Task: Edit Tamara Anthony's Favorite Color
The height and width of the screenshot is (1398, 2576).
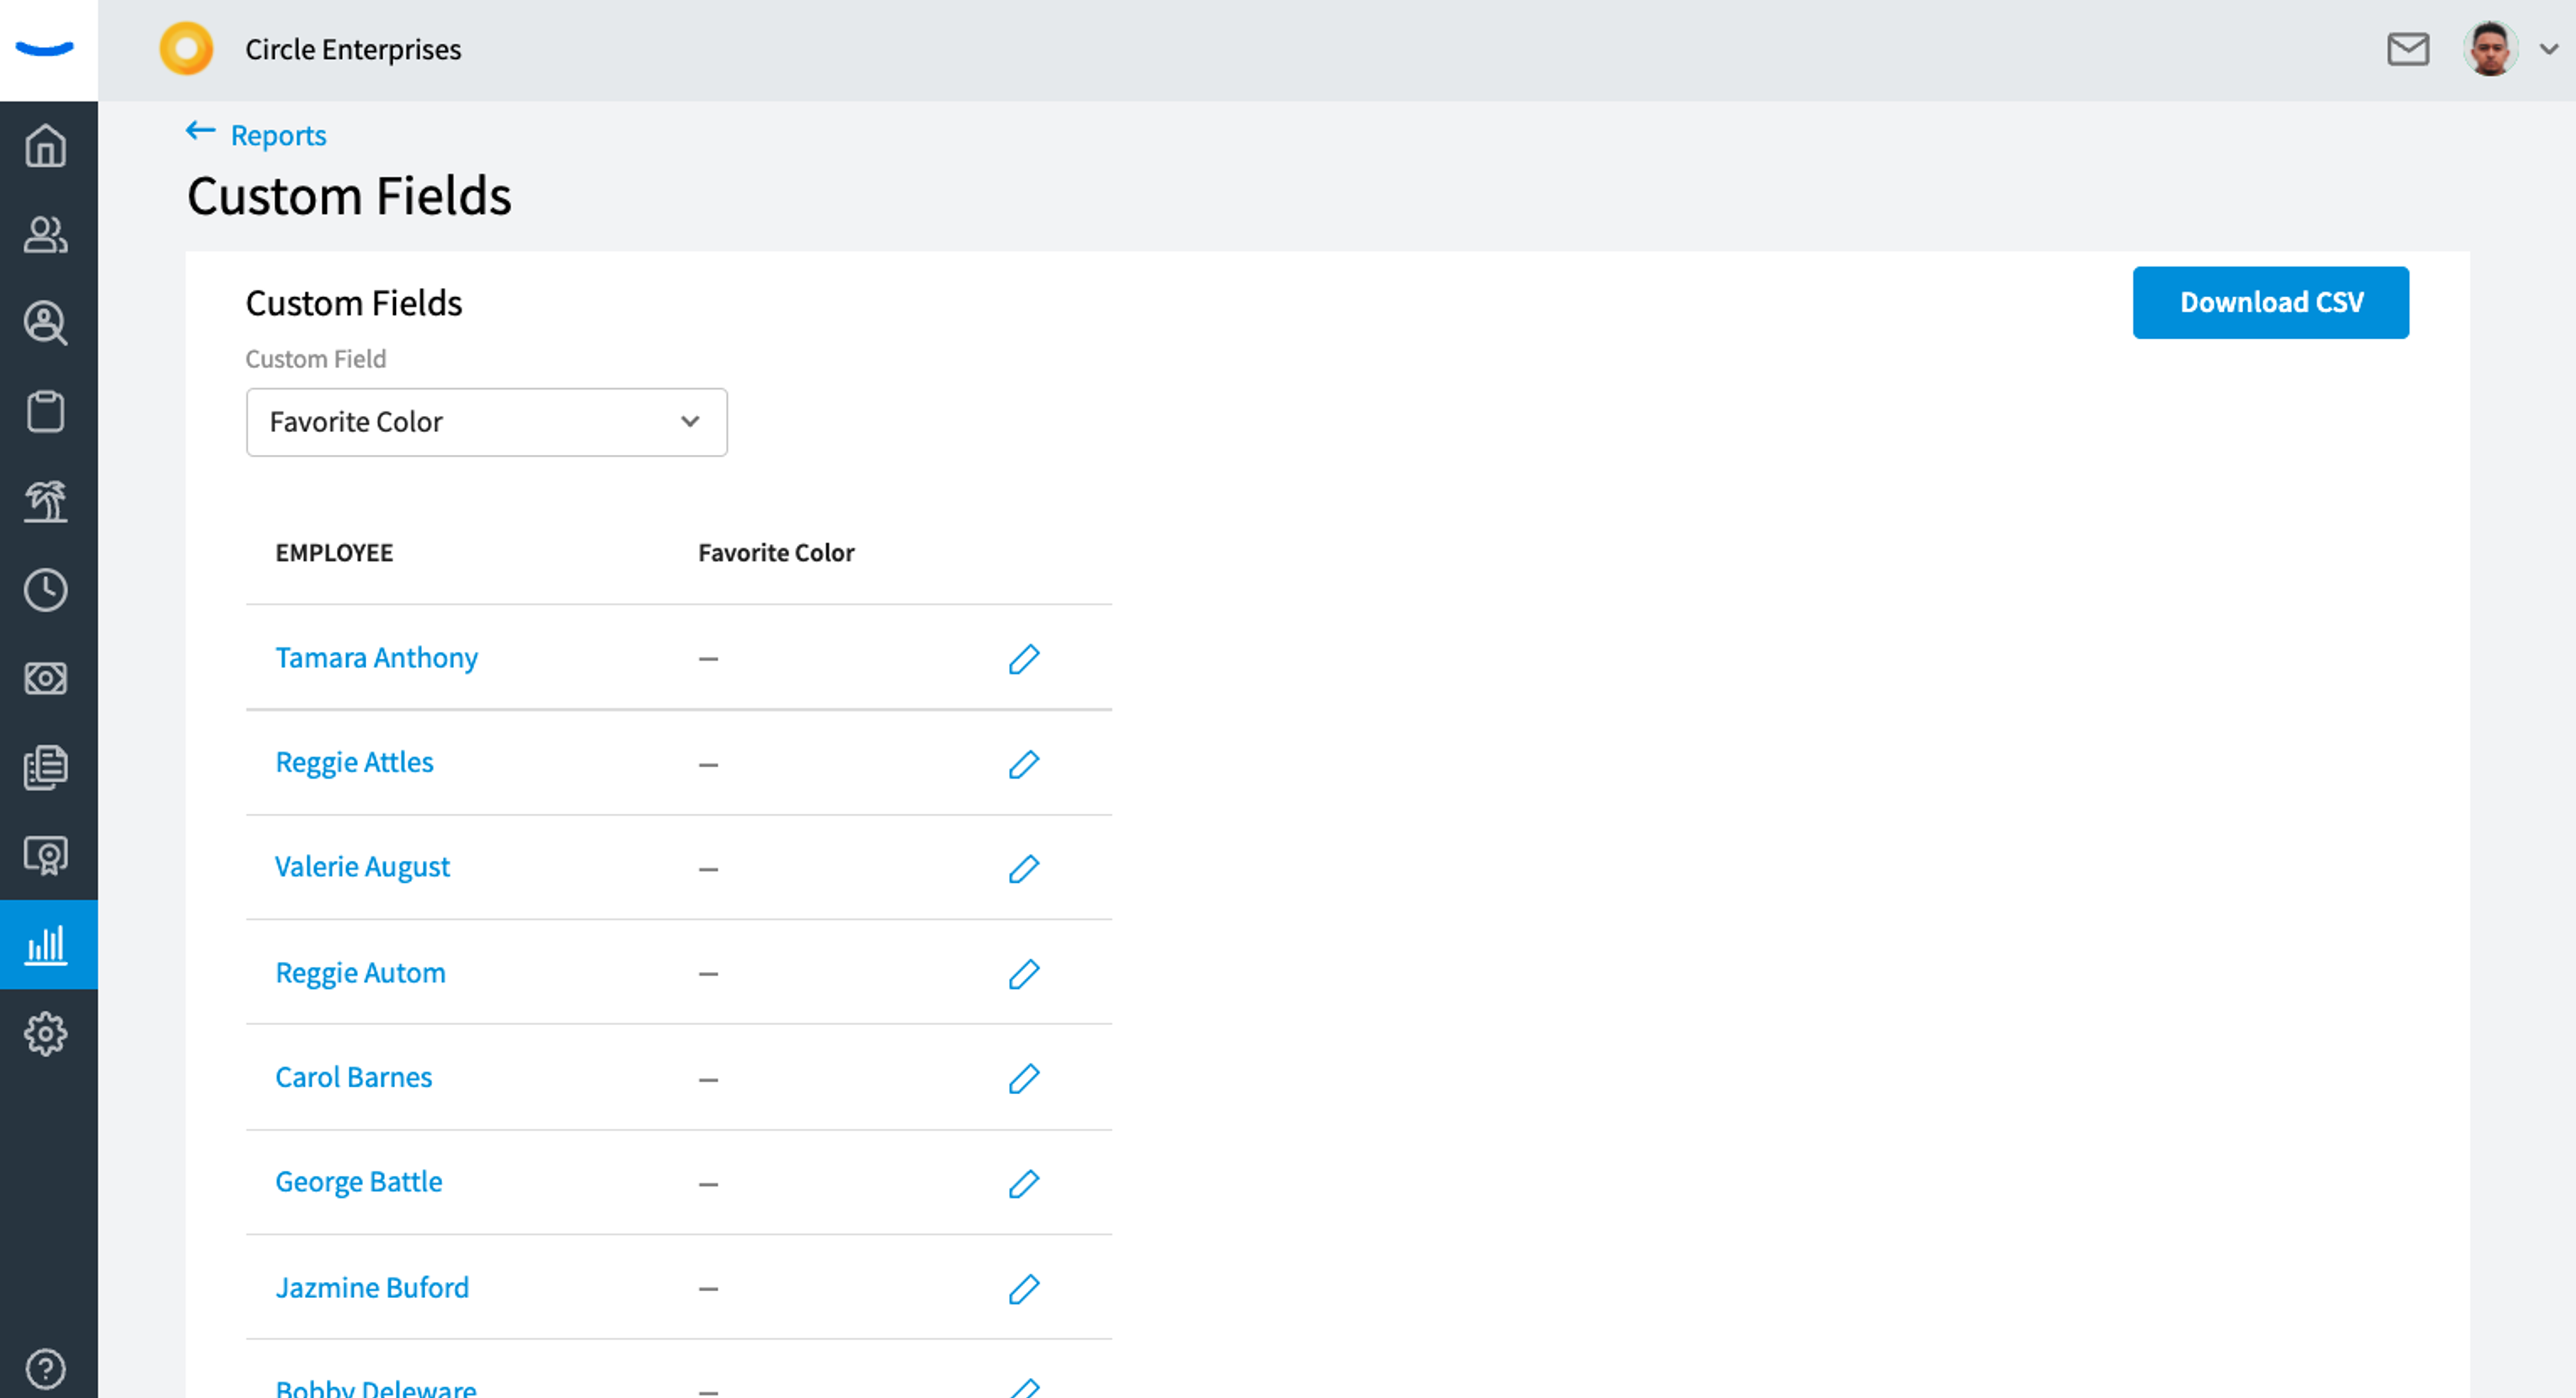Action: (1023, 659)
